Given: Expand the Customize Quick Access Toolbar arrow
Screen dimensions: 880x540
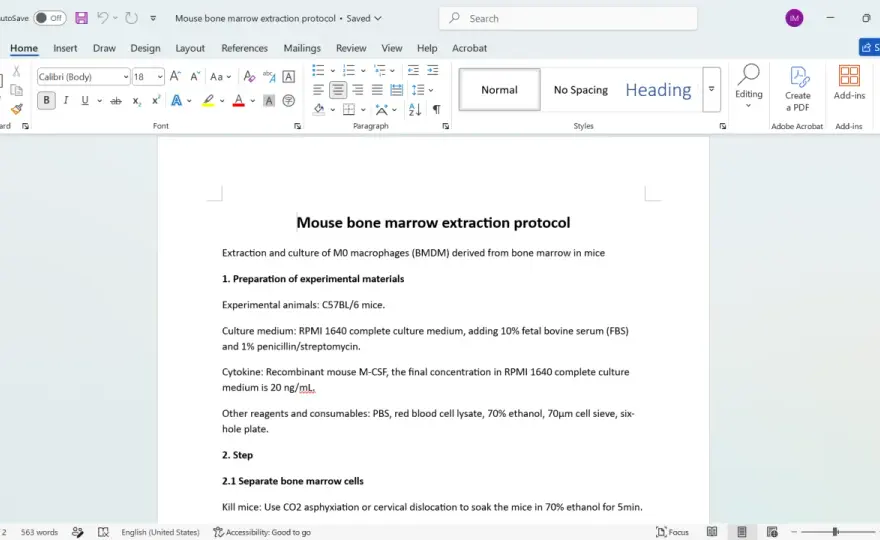Looking at the screenshot, I should pyautogui.click(x=153, y=18).
